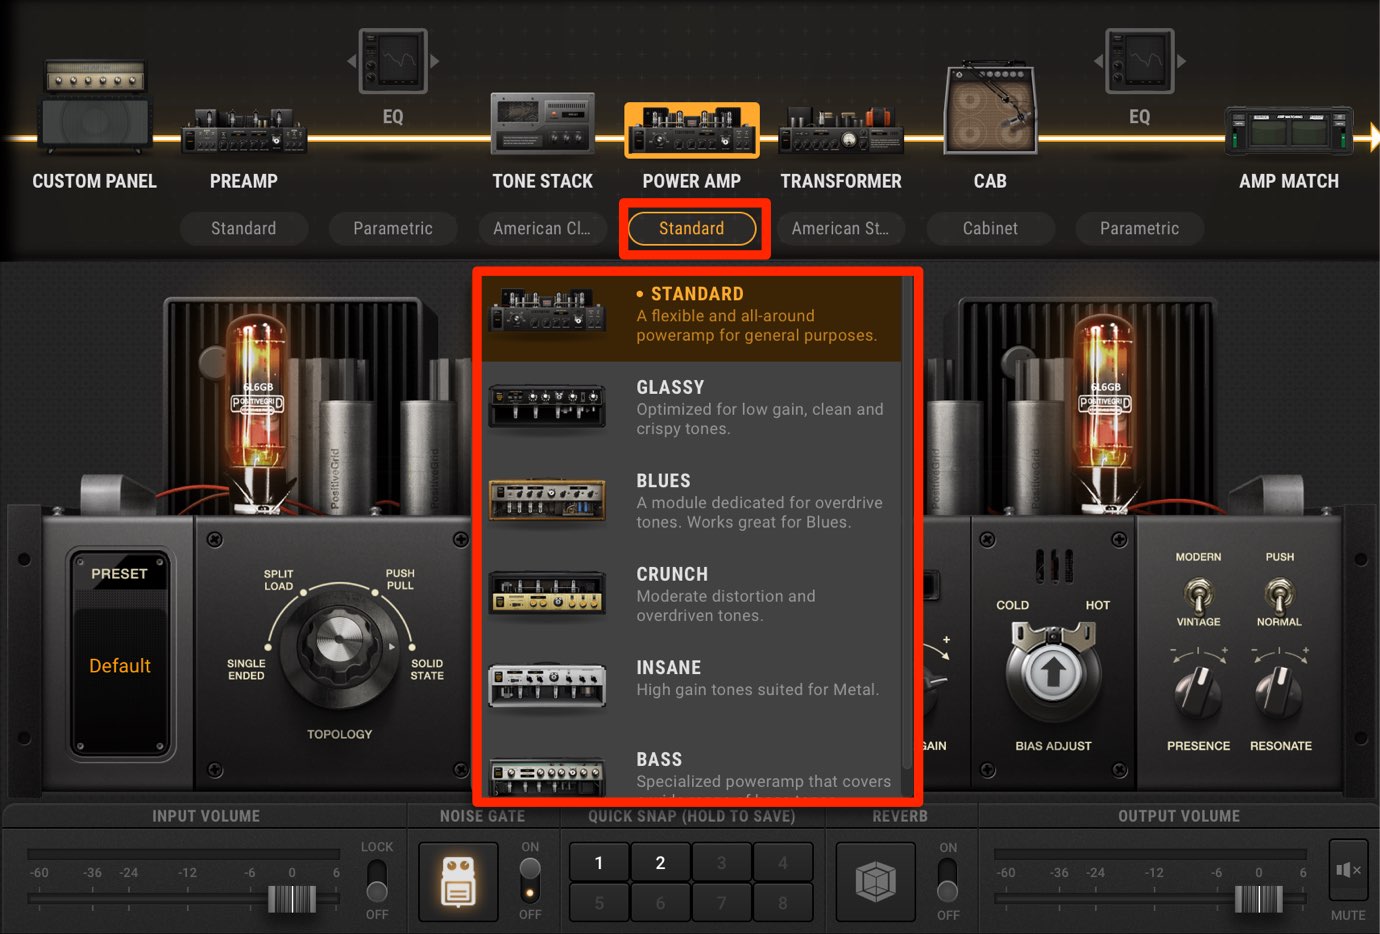Select the Cab module icon
The height and width of the screenshot is (934, 1380).
pos(990,108)
